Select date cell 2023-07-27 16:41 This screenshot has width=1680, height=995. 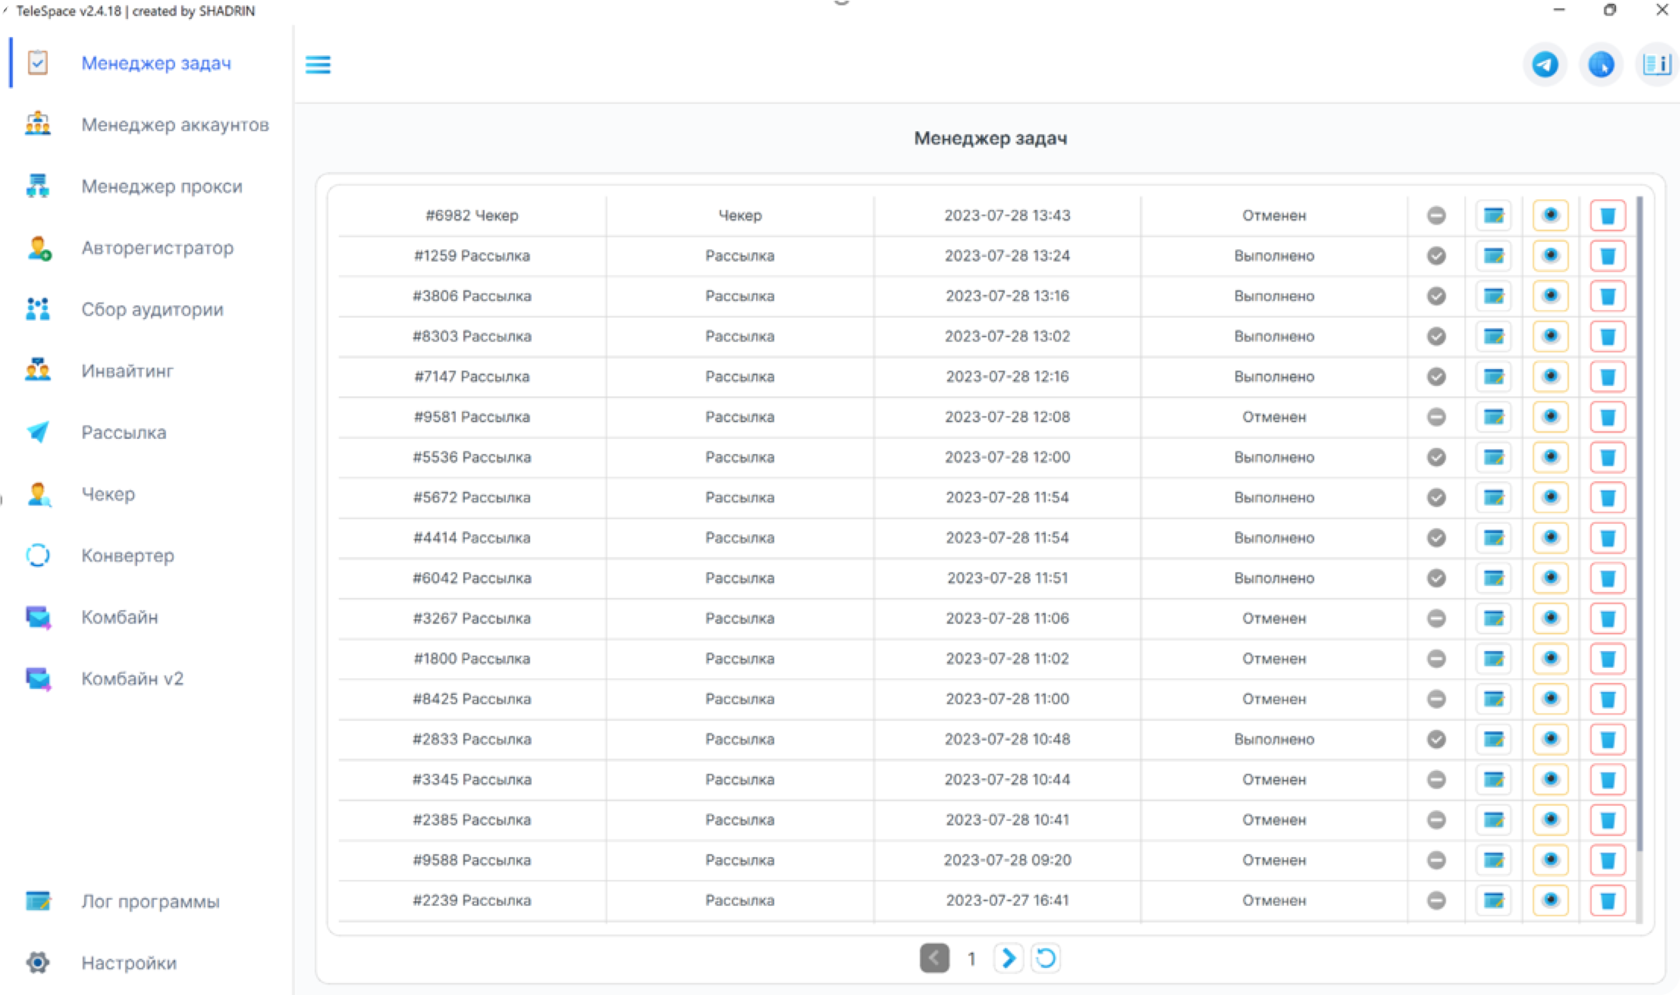[1007, 900]
